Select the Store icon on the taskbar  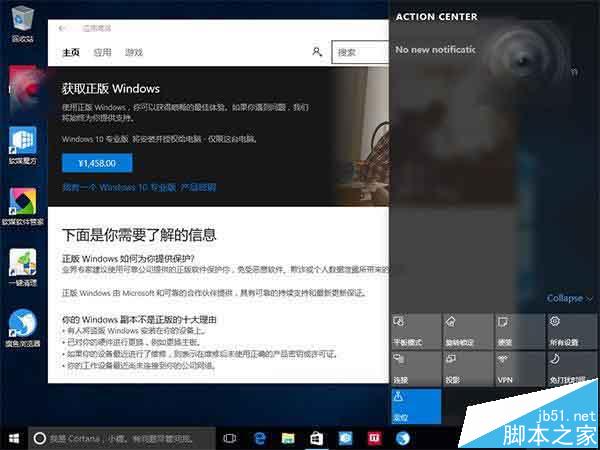[x=316, y=439]
